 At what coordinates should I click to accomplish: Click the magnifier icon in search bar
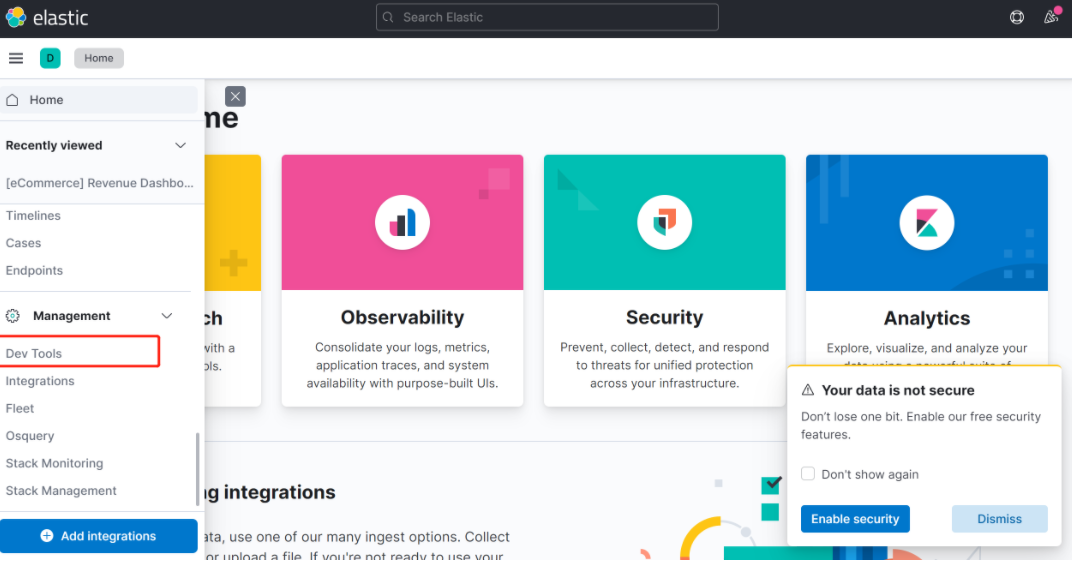point(388,17)
